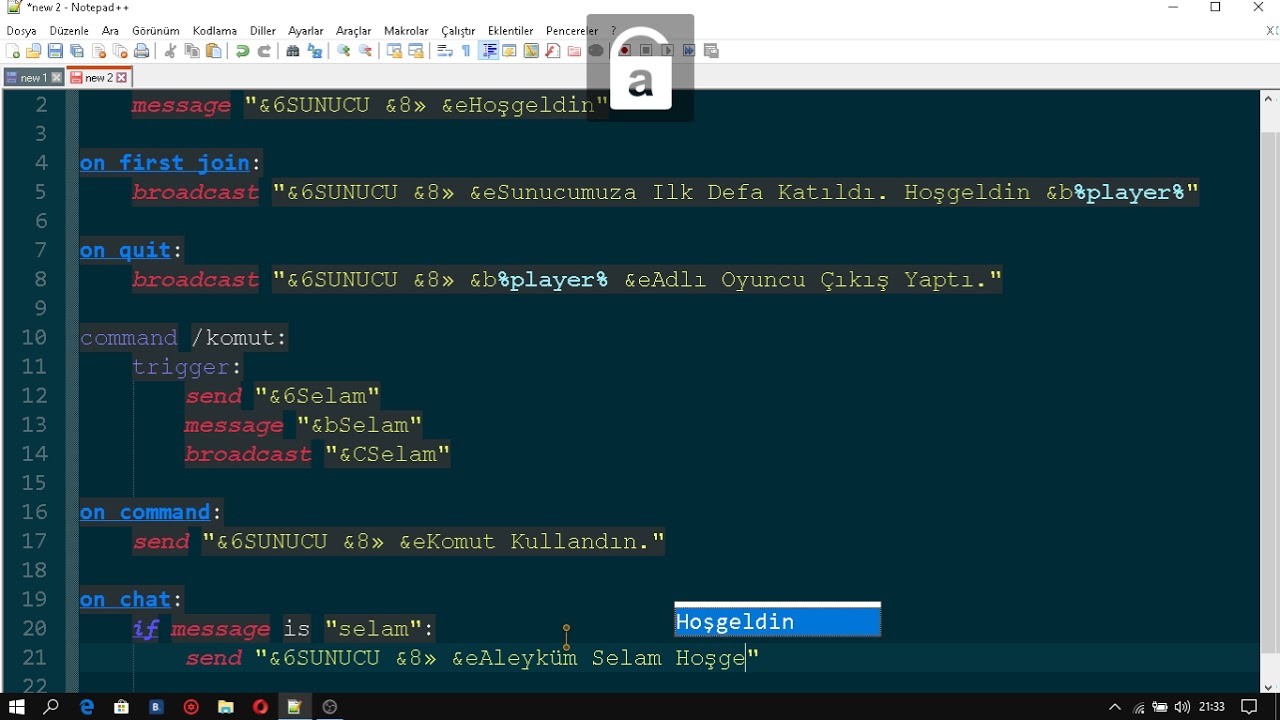This screenshot has width=1280, height=720.
Task: Open the Diller menu
Action: tap(263, 31)
